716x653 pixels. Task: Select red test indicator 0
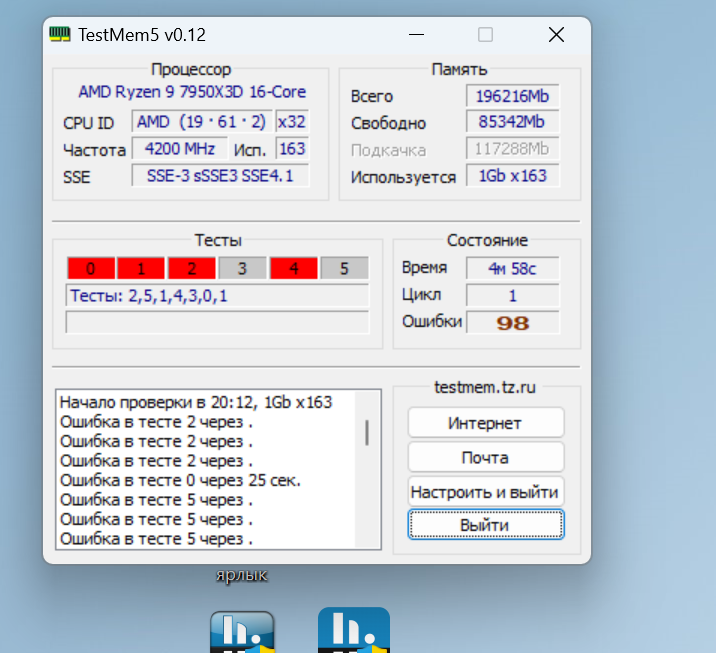[90, 268]
